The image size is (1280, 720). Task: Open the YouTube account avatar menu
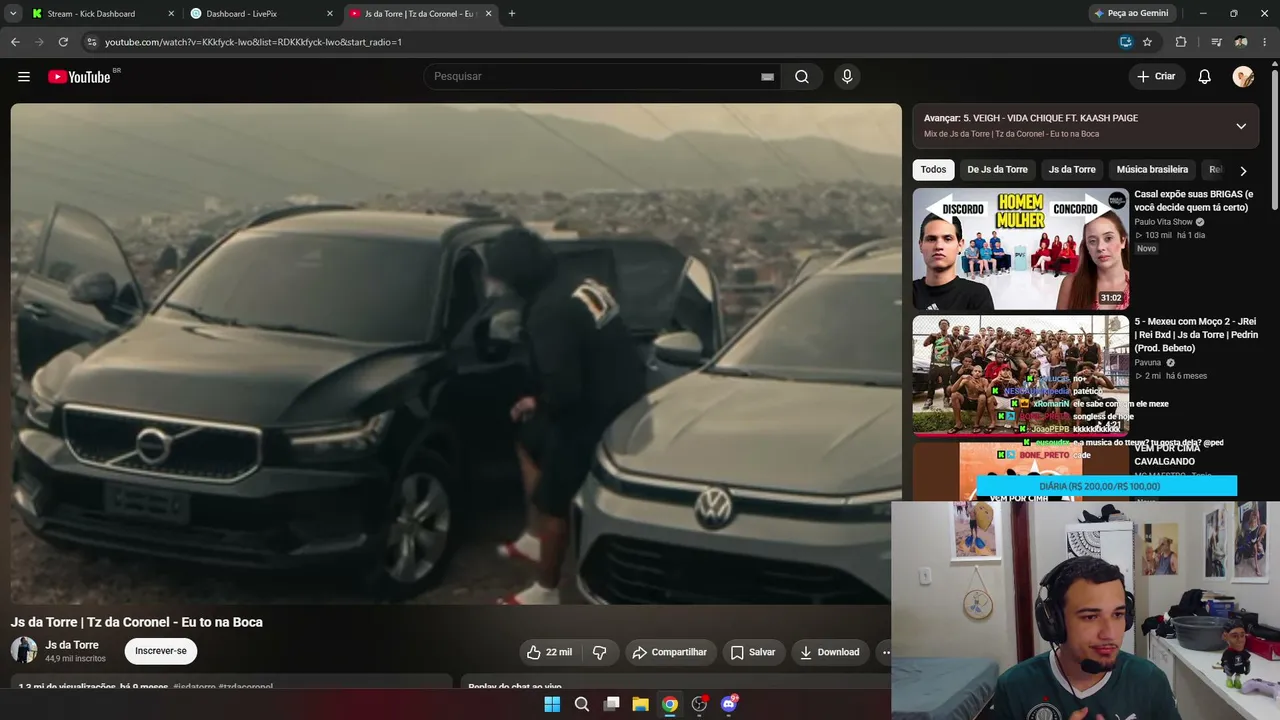coord(1243,77)
